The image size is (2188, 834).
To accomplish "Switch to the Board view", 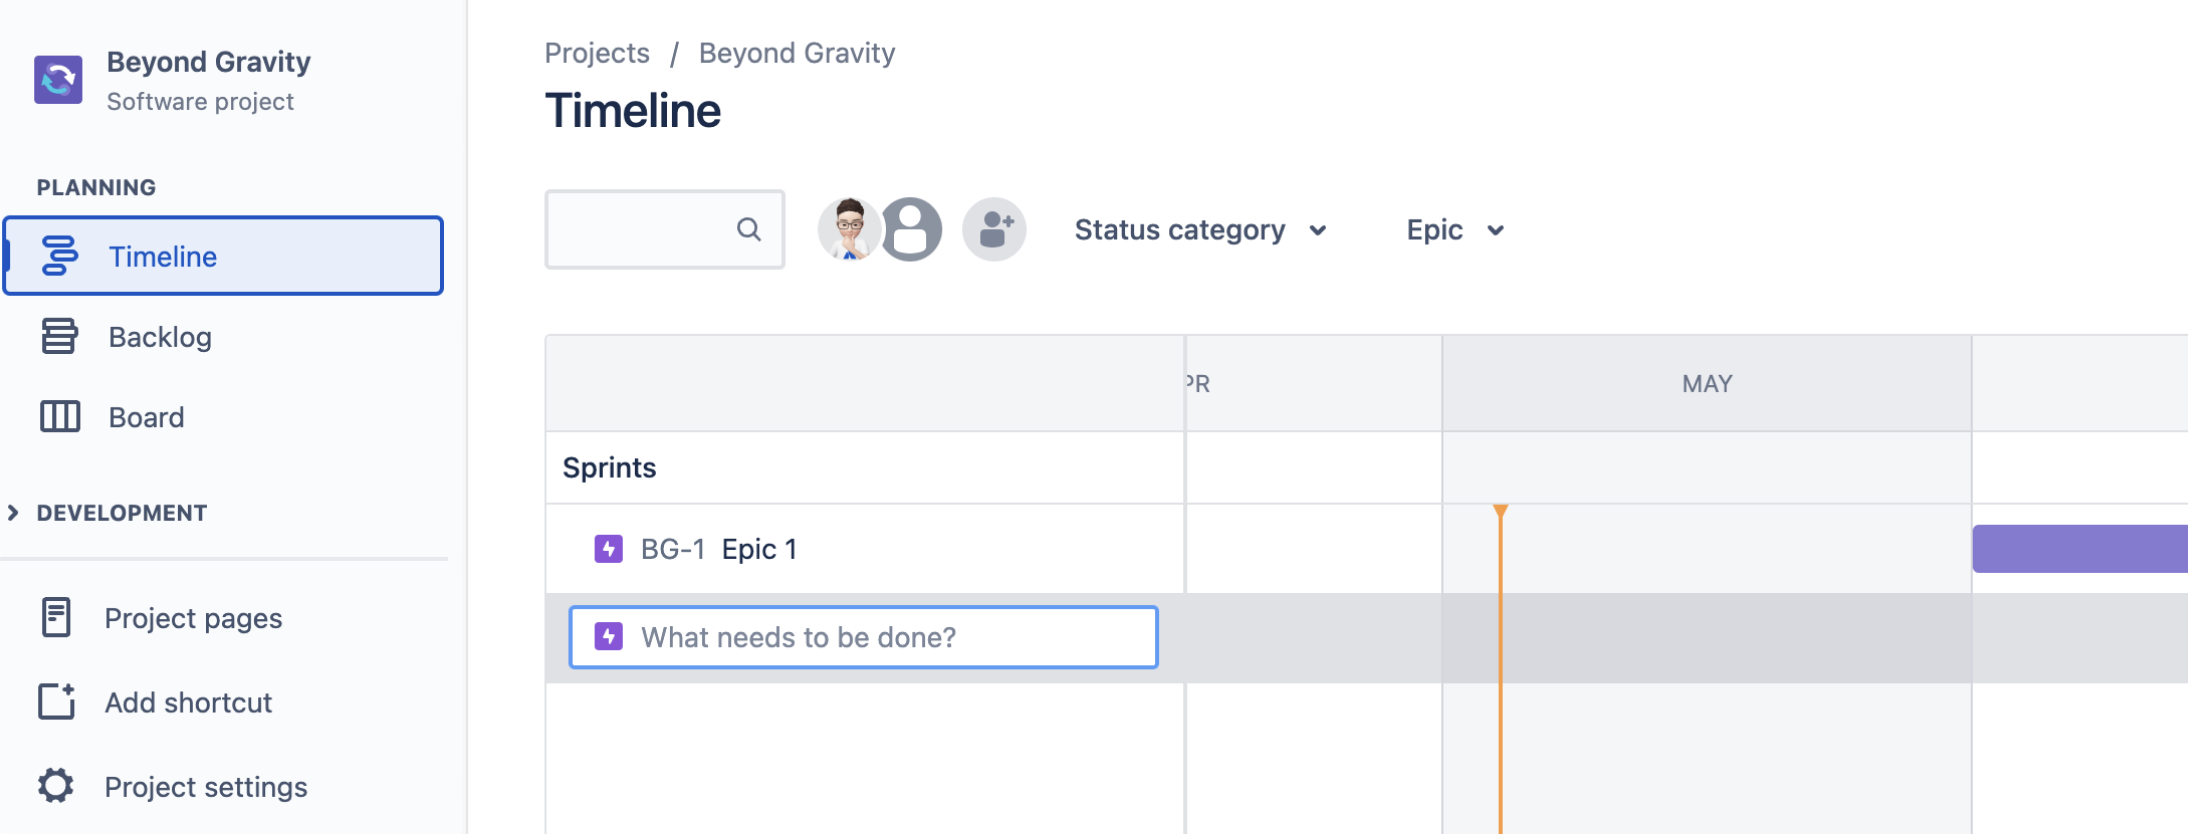I will point(146,417).
